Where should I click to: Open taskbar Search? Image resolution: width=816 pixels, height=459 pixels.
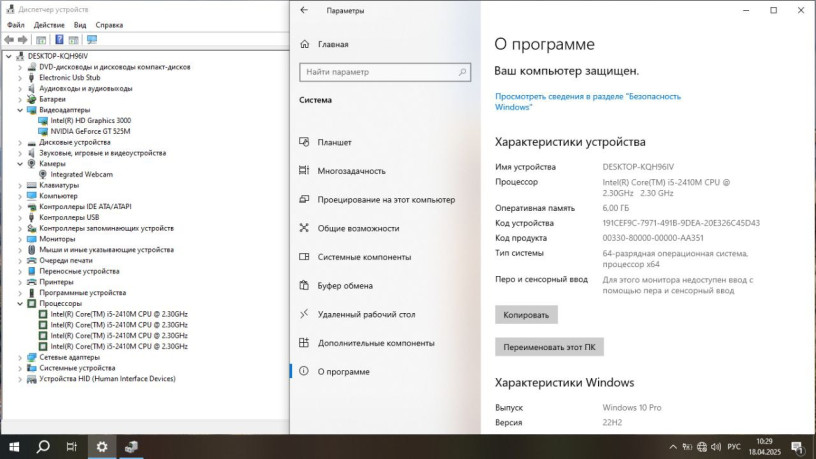[43, 447]
